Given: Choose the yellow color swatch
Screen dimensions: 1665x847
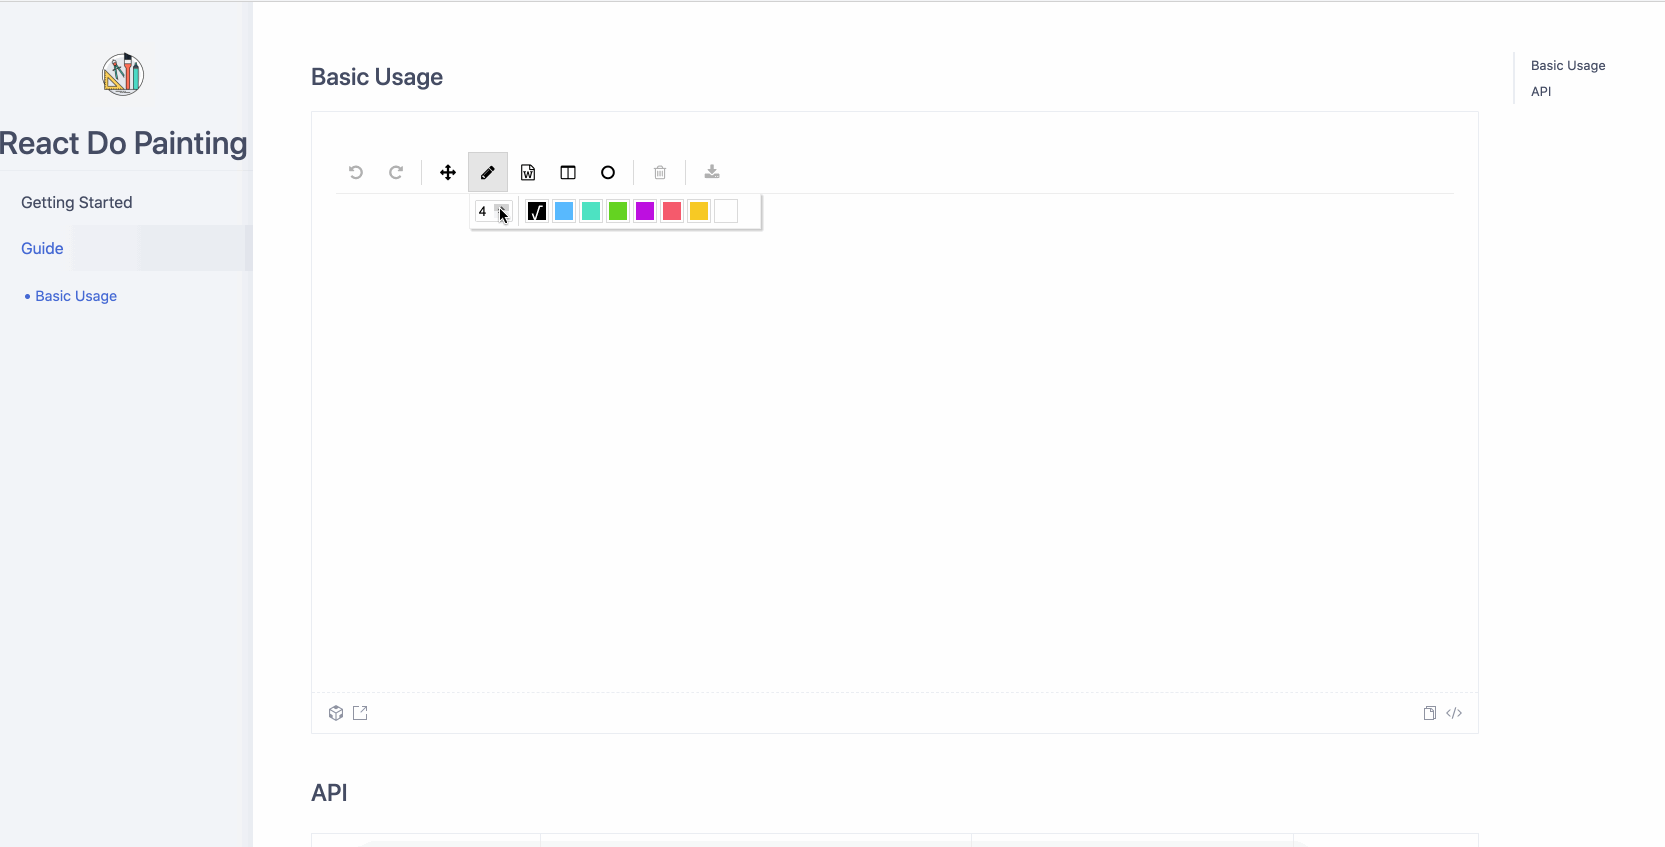Looking at the screenshot, I should tap(699, 211).
